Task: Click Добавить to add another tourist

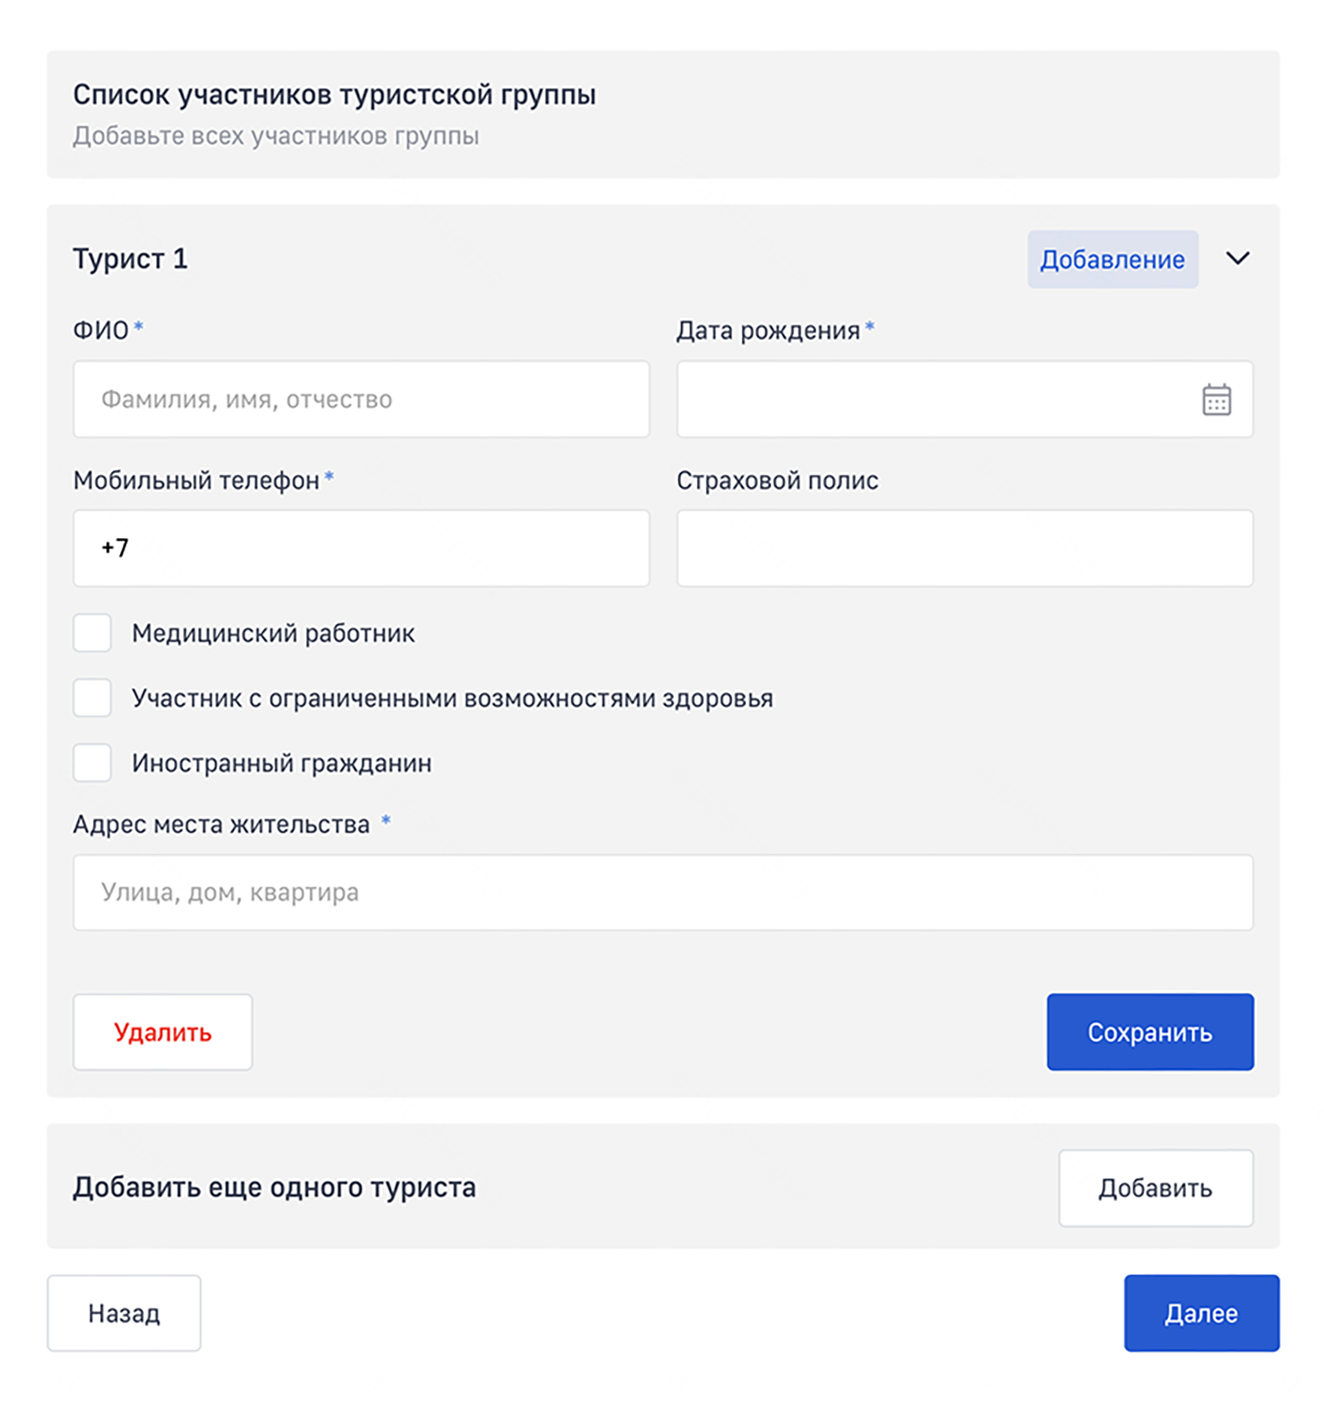Action: click(1155, 1188)
